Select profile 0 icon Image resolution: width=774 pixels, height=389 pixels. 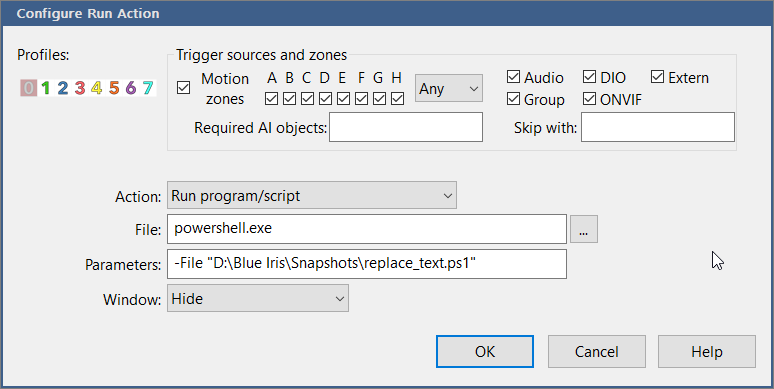29,88
